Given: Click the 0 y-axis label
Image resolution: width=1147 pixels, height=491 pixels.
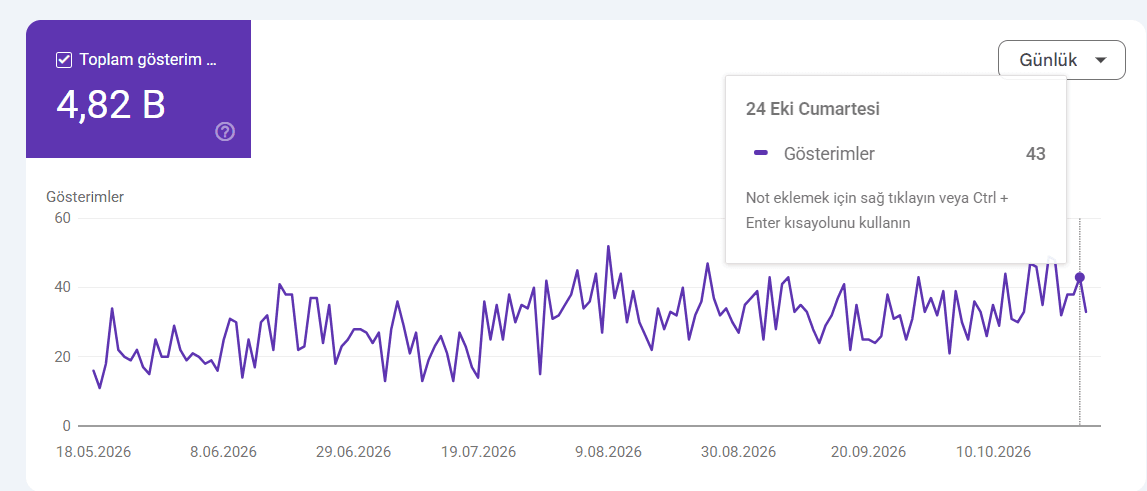Looking at the screenshot, I should coord(67,426).
